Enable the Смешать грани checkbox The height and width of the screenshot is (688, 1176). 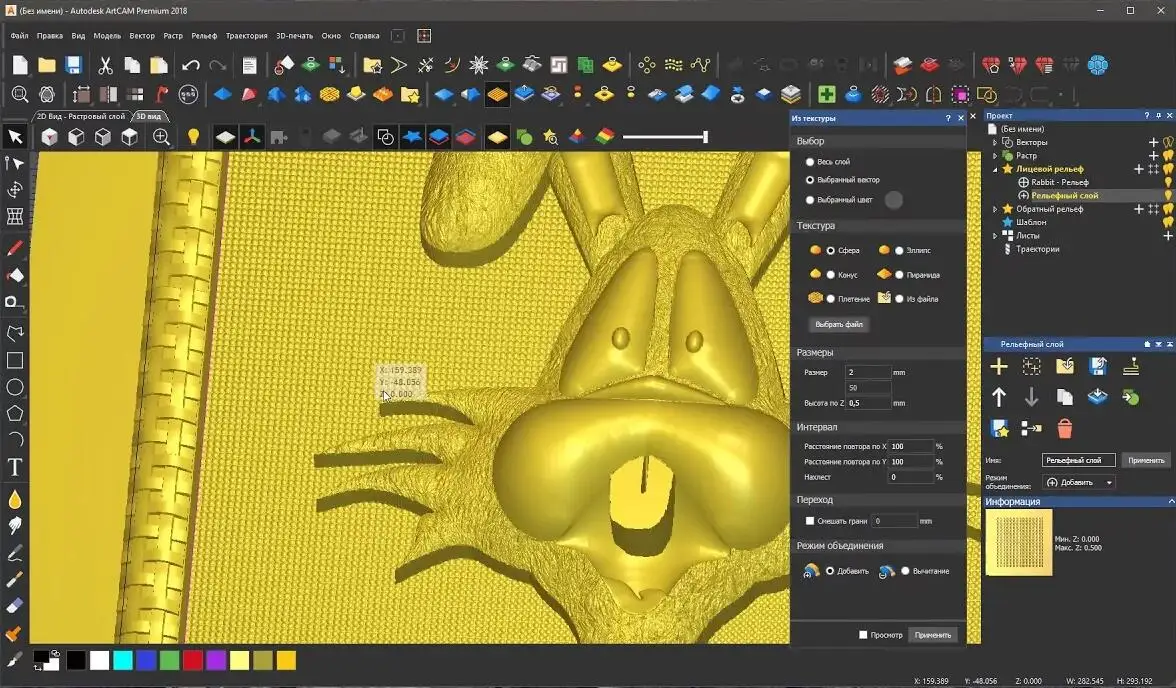click(811, 520)
